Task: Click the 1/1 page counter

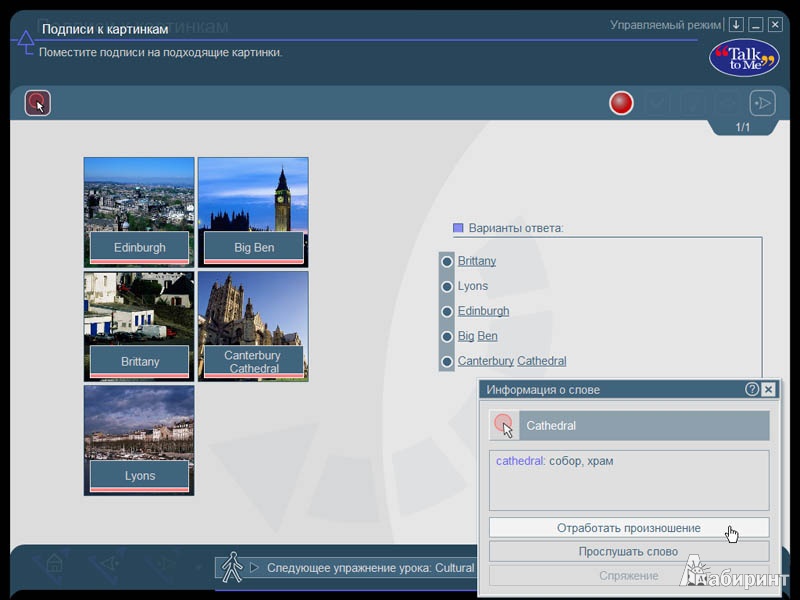Action: pyautogui.click(x=742, y=127)
